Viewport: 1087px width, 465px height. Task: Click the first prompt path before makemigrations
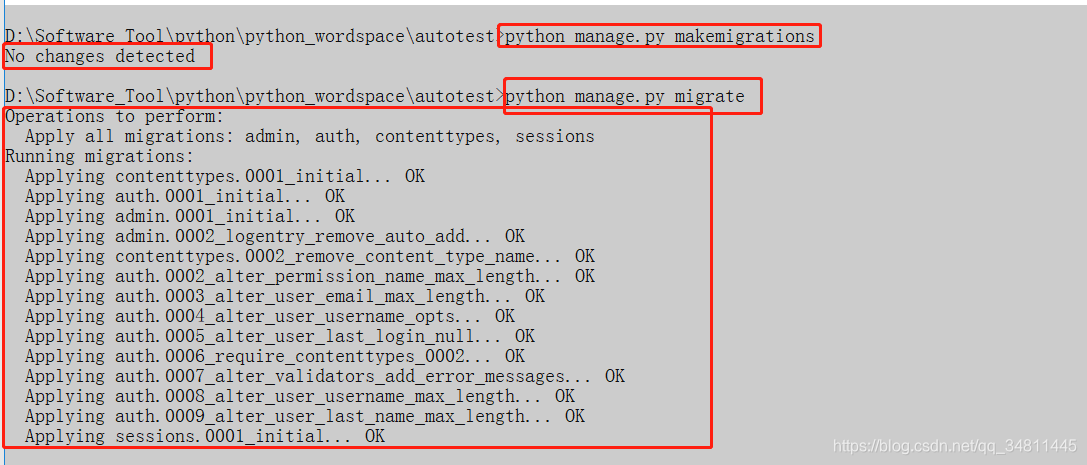point(254,36)
